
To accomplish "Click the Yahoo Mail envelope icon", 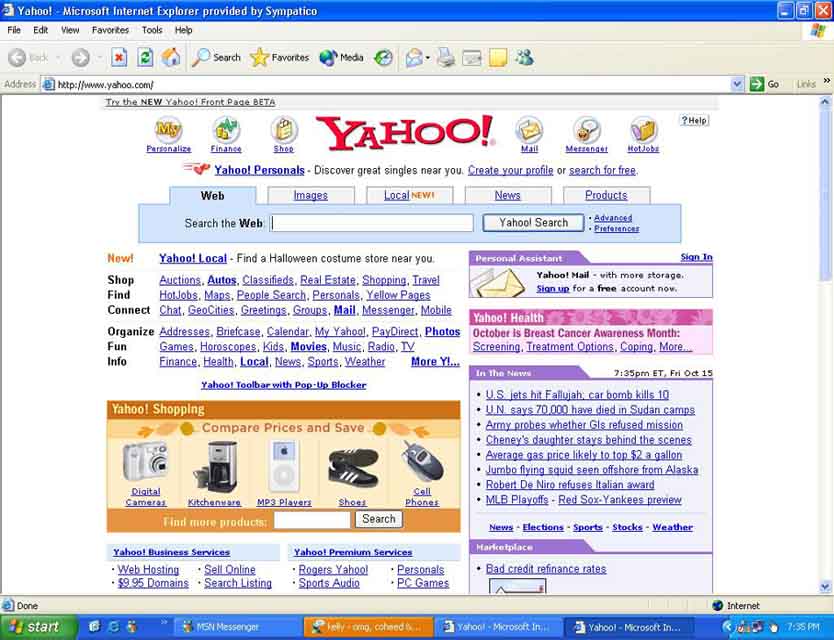I will (x=529, y=130).
